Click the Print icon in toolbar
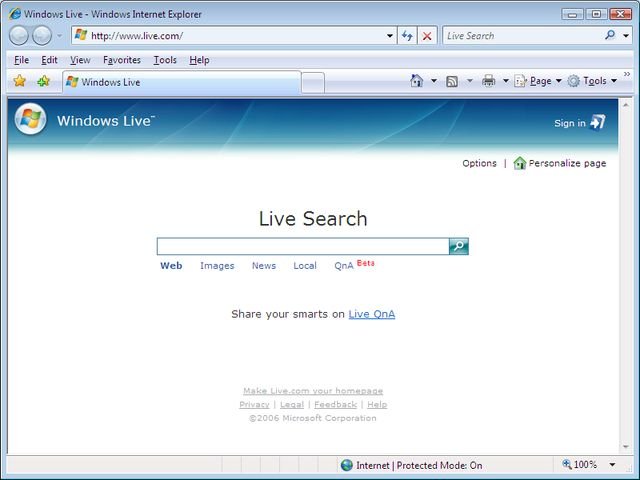Viewport: 640px width, 480px height. 488,81
